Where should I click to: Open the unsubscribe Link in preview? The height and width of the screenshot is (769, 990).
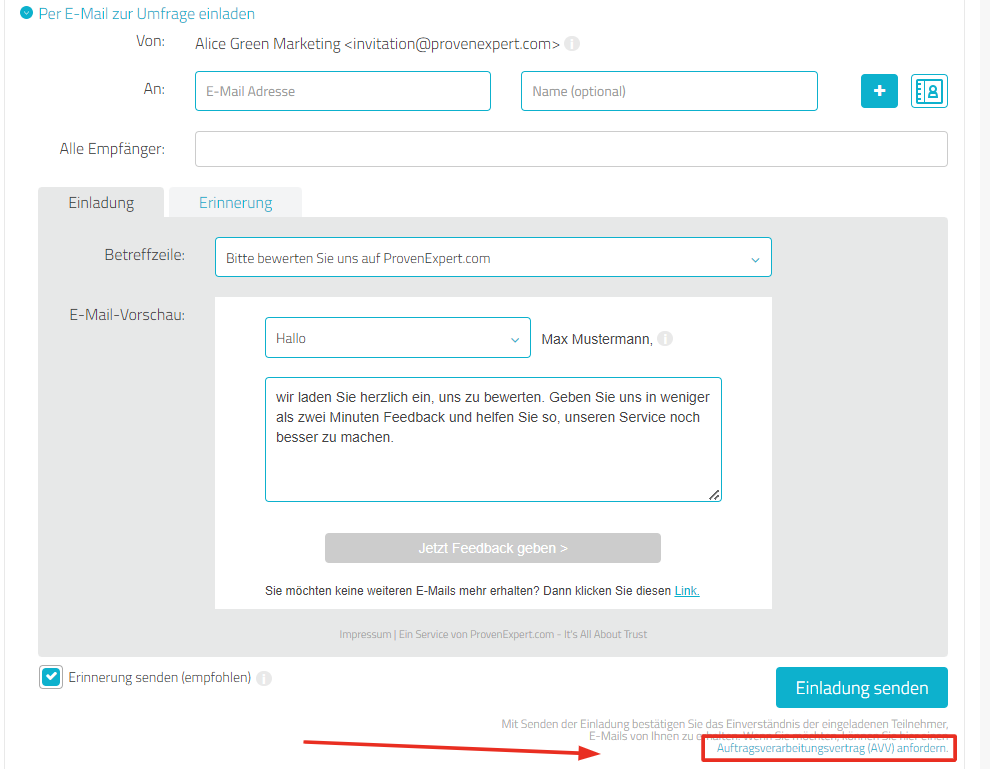pos(687,591)
